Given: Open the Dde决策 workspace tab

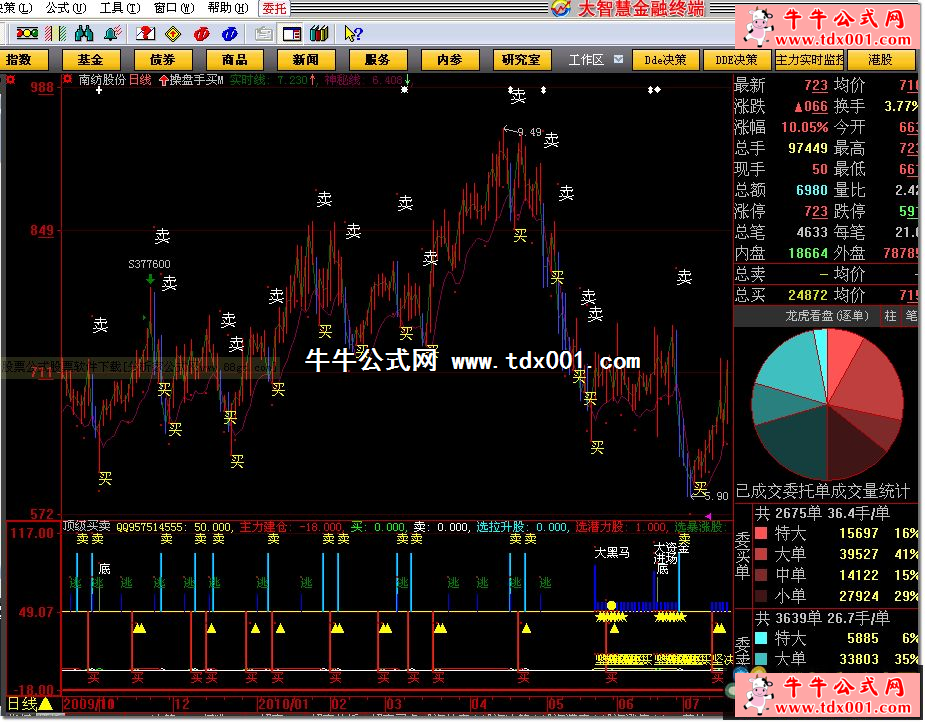Looking at the screenshot, I should pos(665,60).
